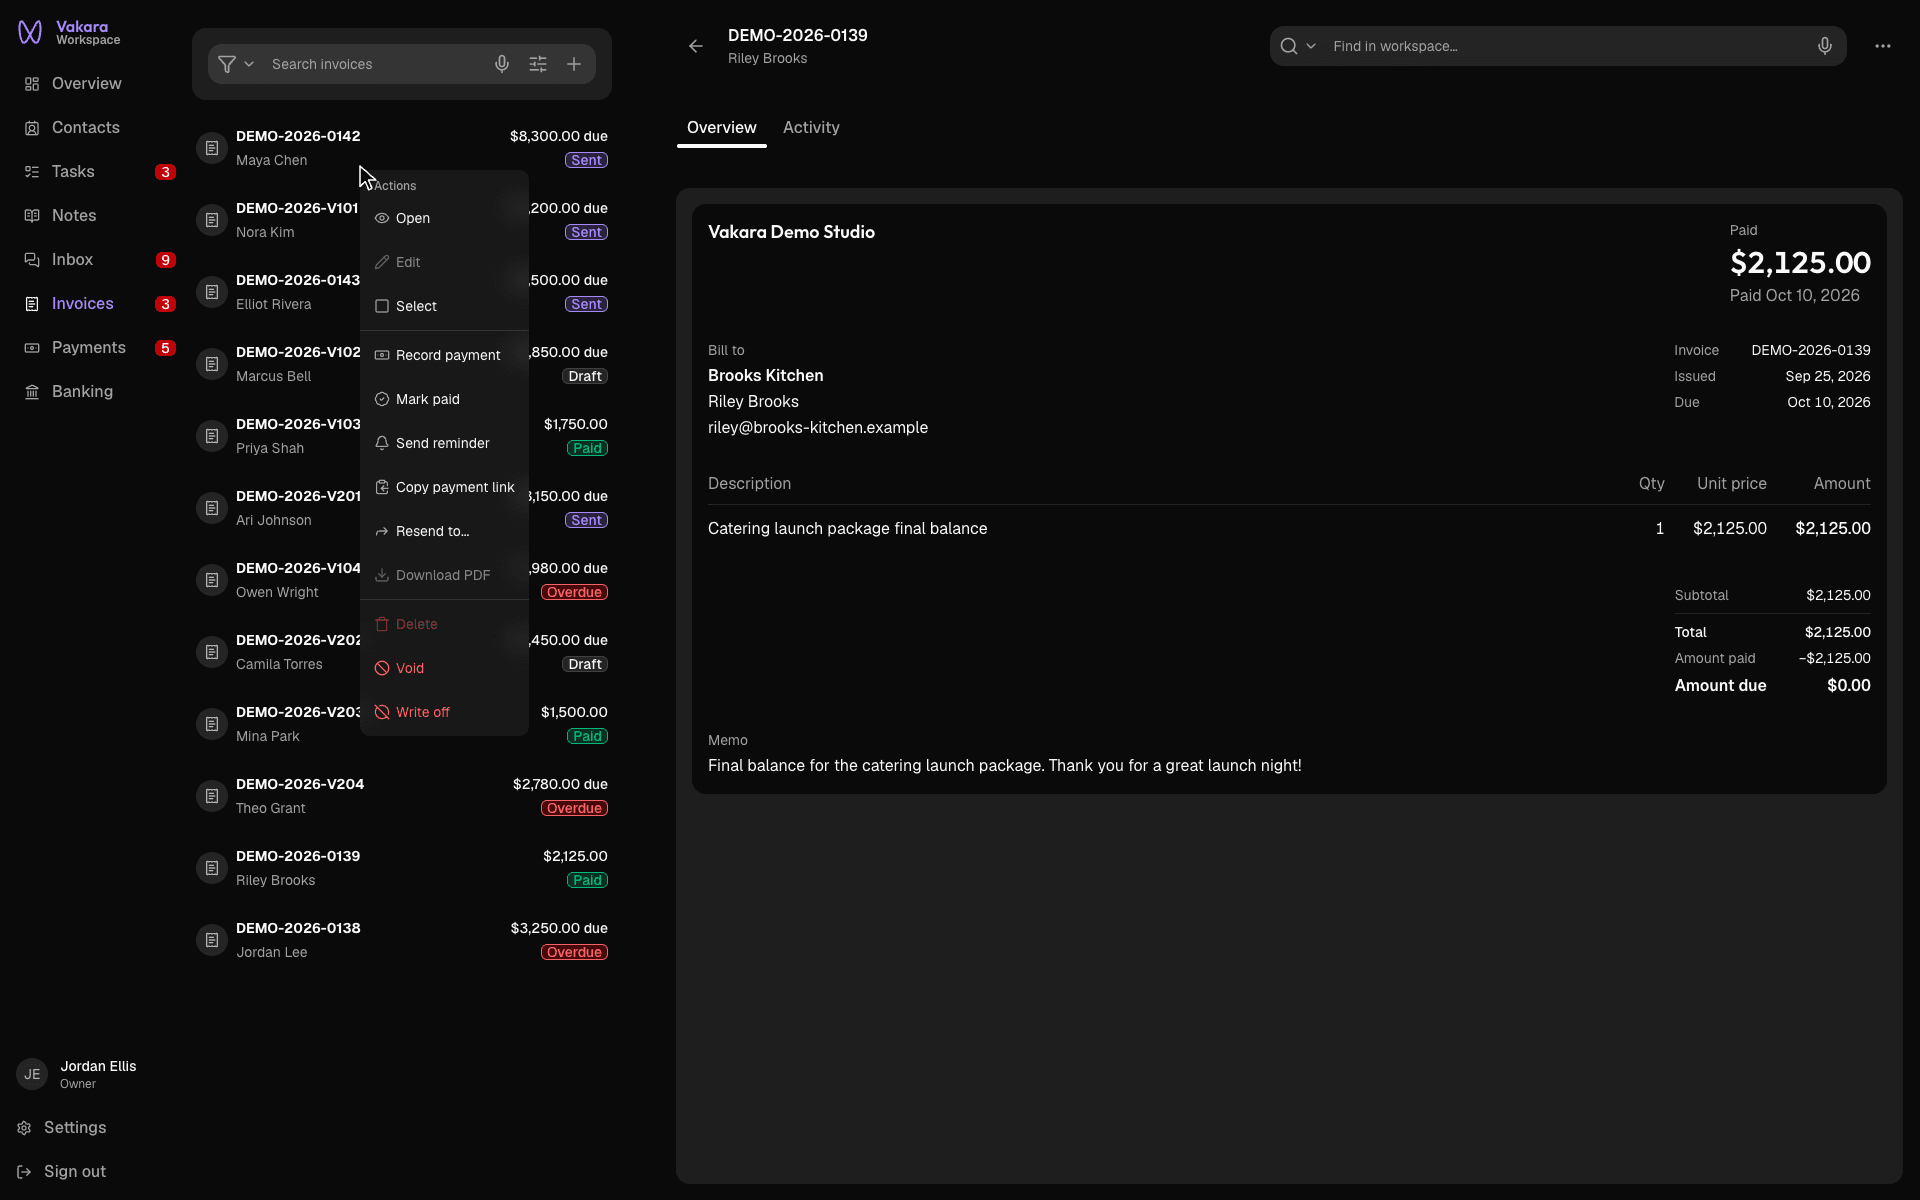
Task: Switch to the Activity tab
Action: (811, 128)
